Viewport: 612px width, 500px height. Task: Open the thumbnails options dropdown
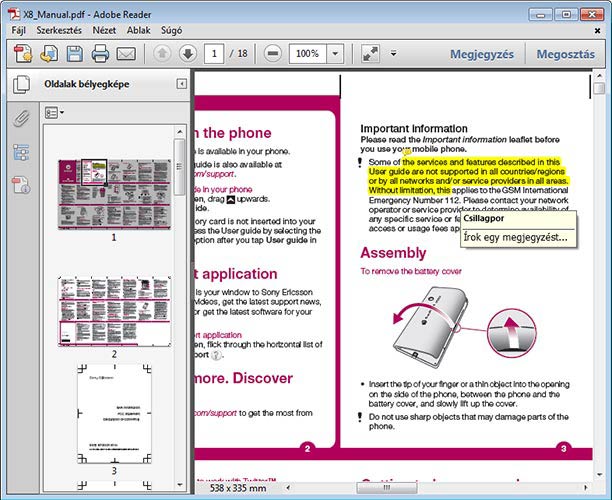(54, 113)
